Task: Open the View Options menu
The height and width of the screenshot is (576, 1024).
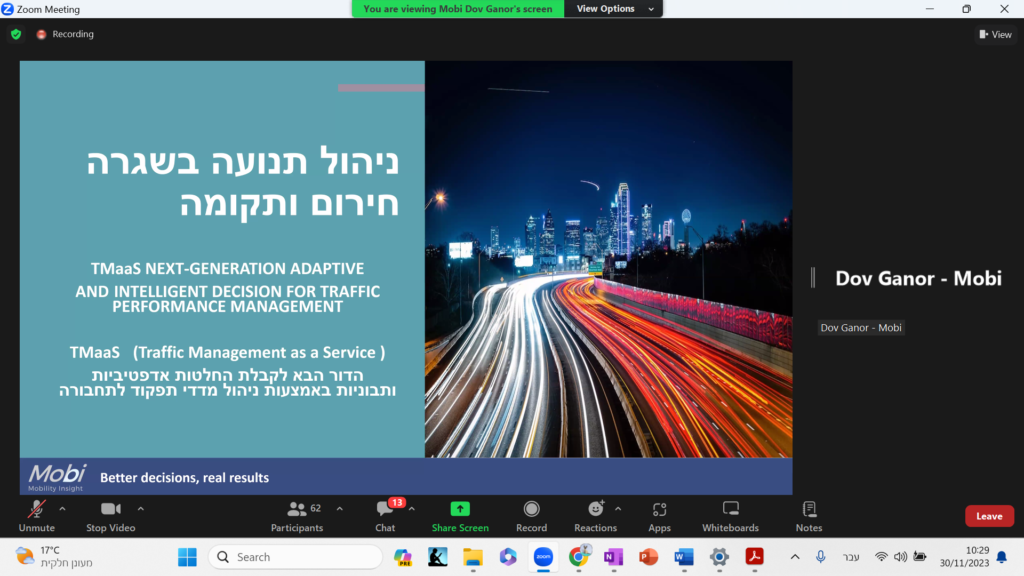Action: pos(612,9)
